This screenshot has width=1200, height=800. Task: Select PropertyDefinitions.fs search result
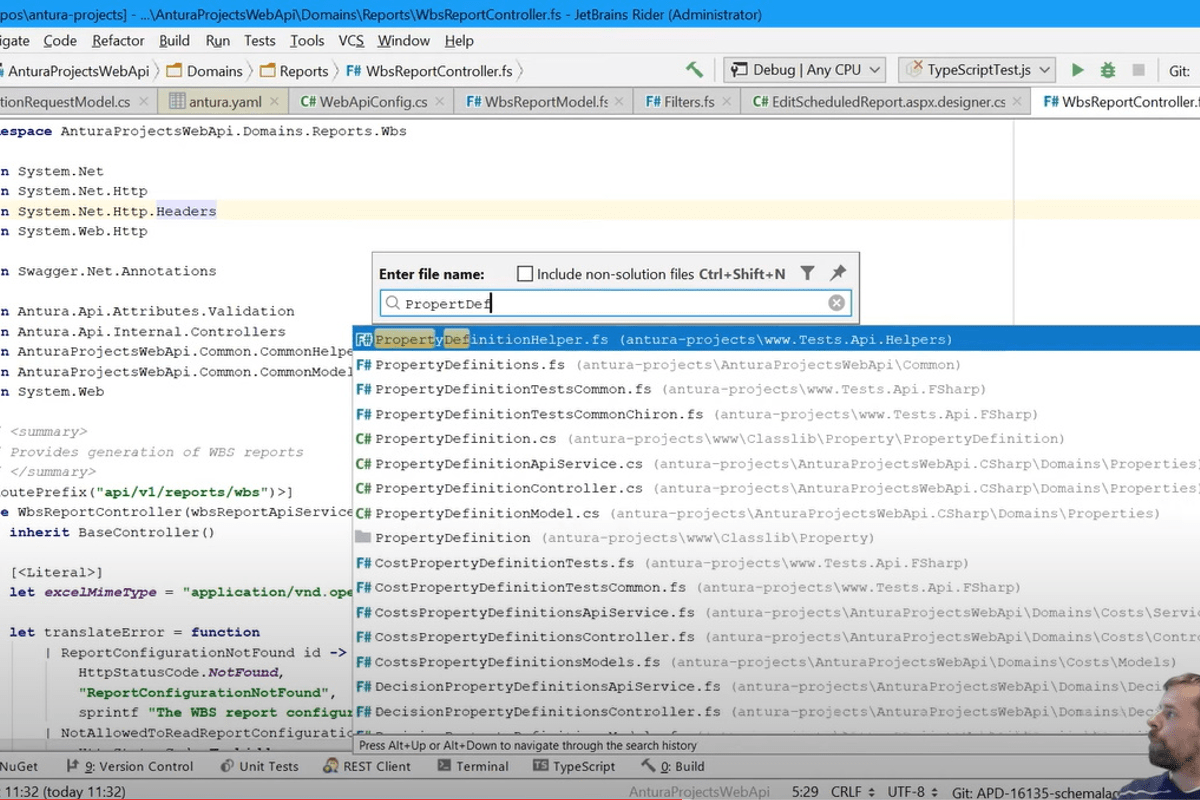(x=776, y=365)
